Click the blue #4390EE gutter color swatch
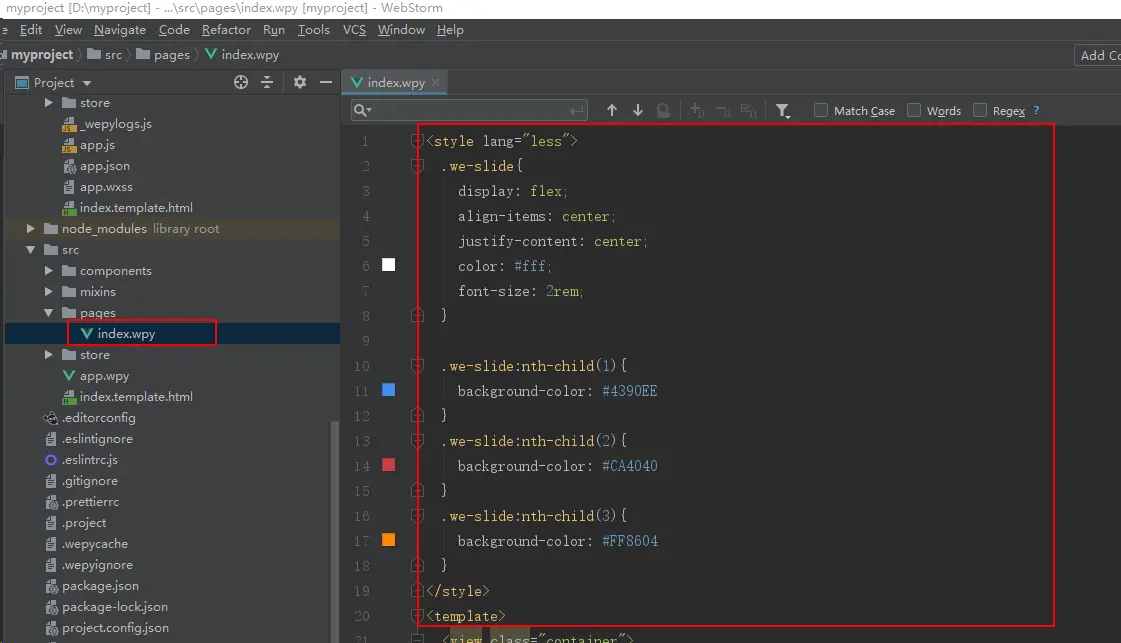The height and width of the screenshot is (643, 1121). coord(388,390)
